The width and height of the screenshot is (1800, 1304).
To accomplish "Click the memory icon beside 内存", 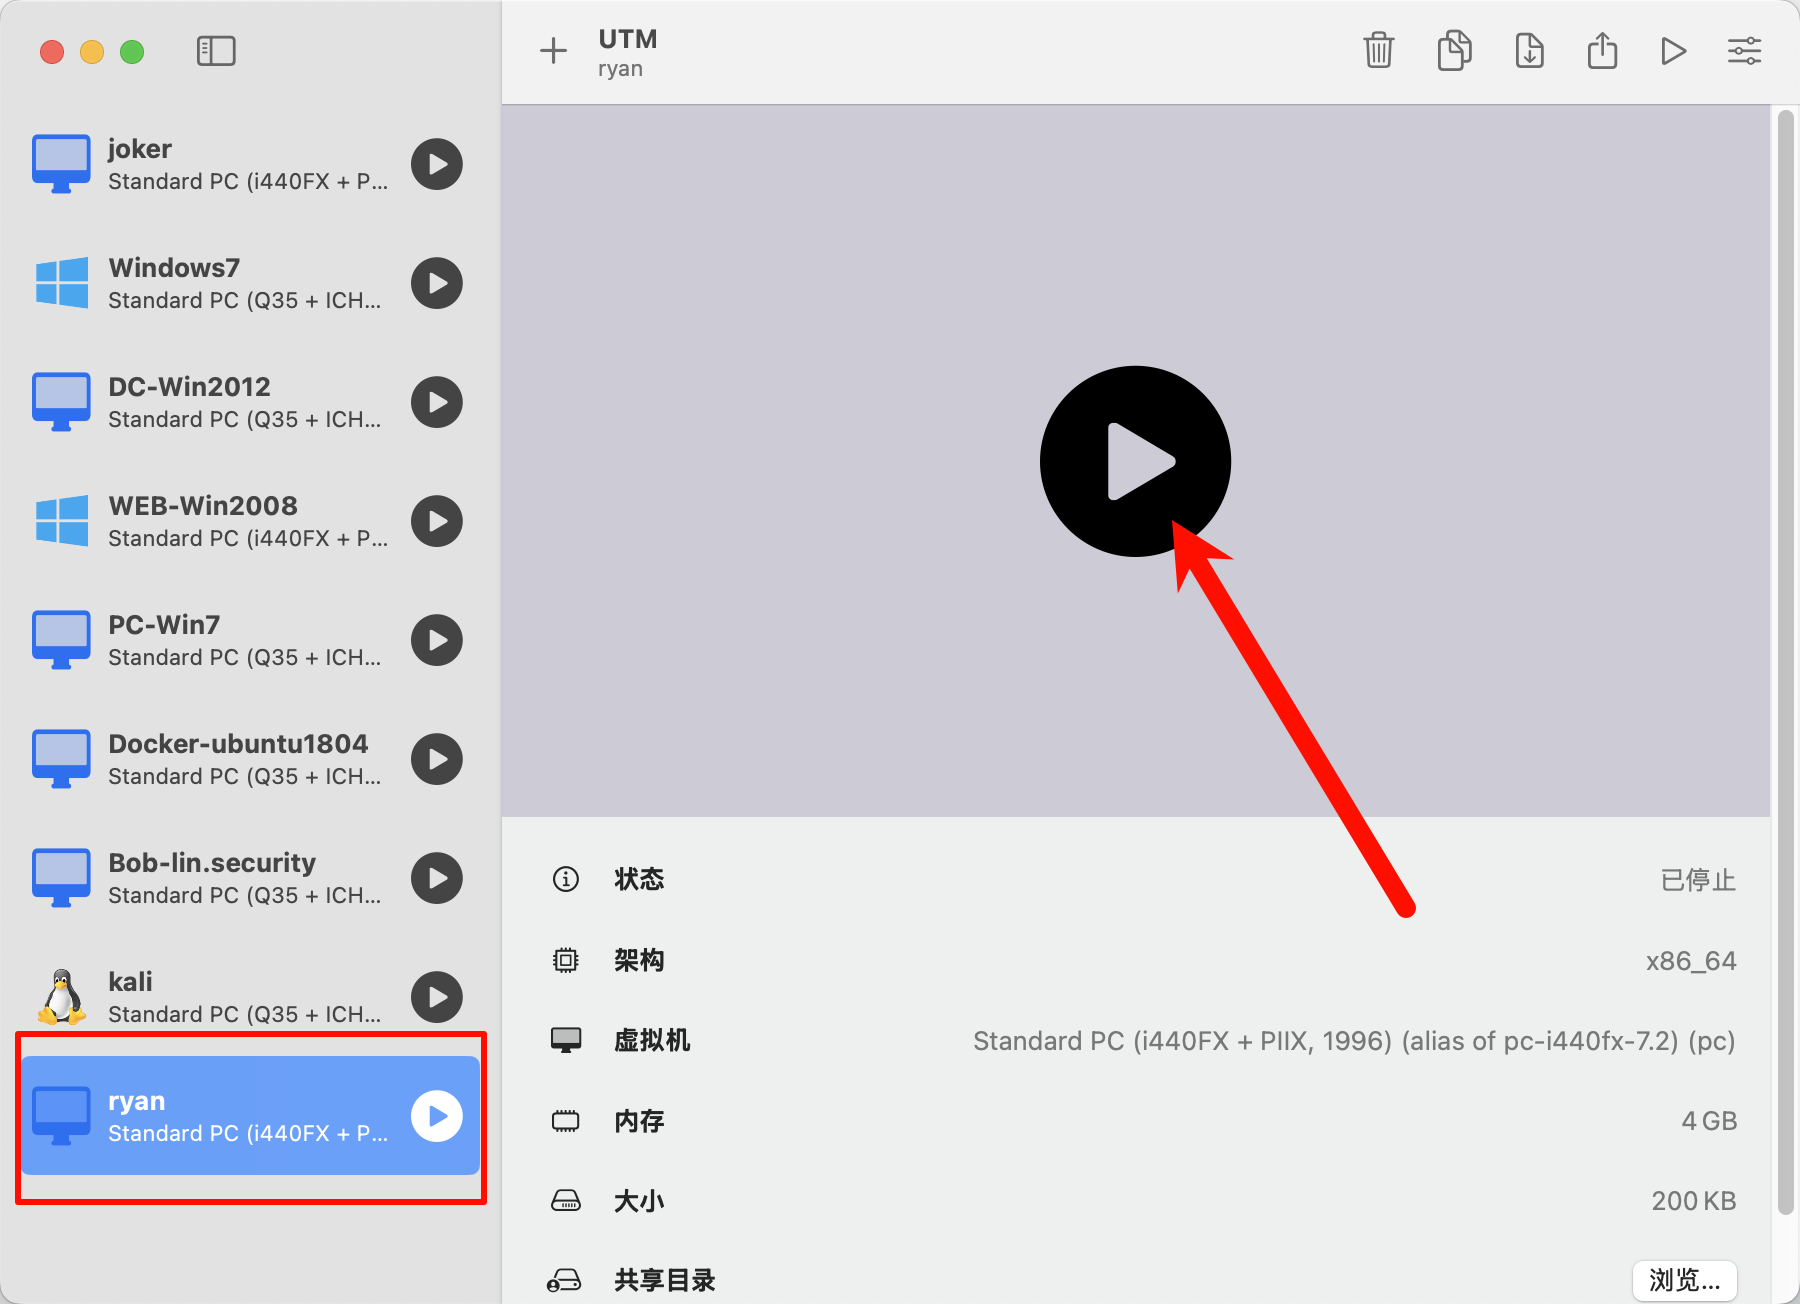I will pyautogui.click(x=566, y=1121).
